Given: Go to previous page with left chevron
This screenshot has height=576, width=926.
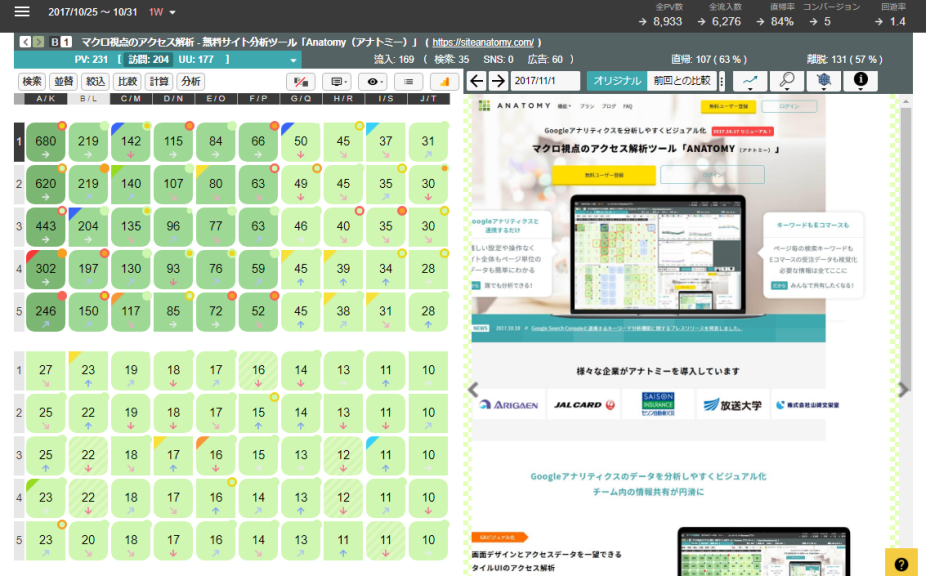Looking at the screenshot, I should click(x=25, y=42).
